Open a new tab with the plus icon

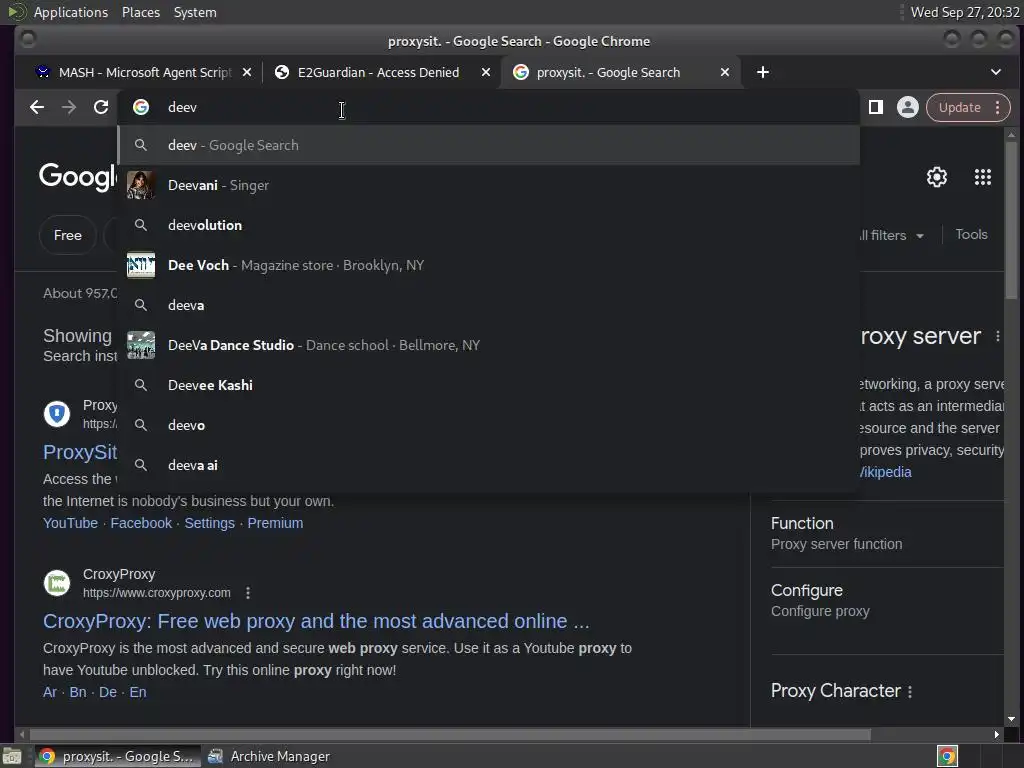pyautogui.click(x=763, y=72)
